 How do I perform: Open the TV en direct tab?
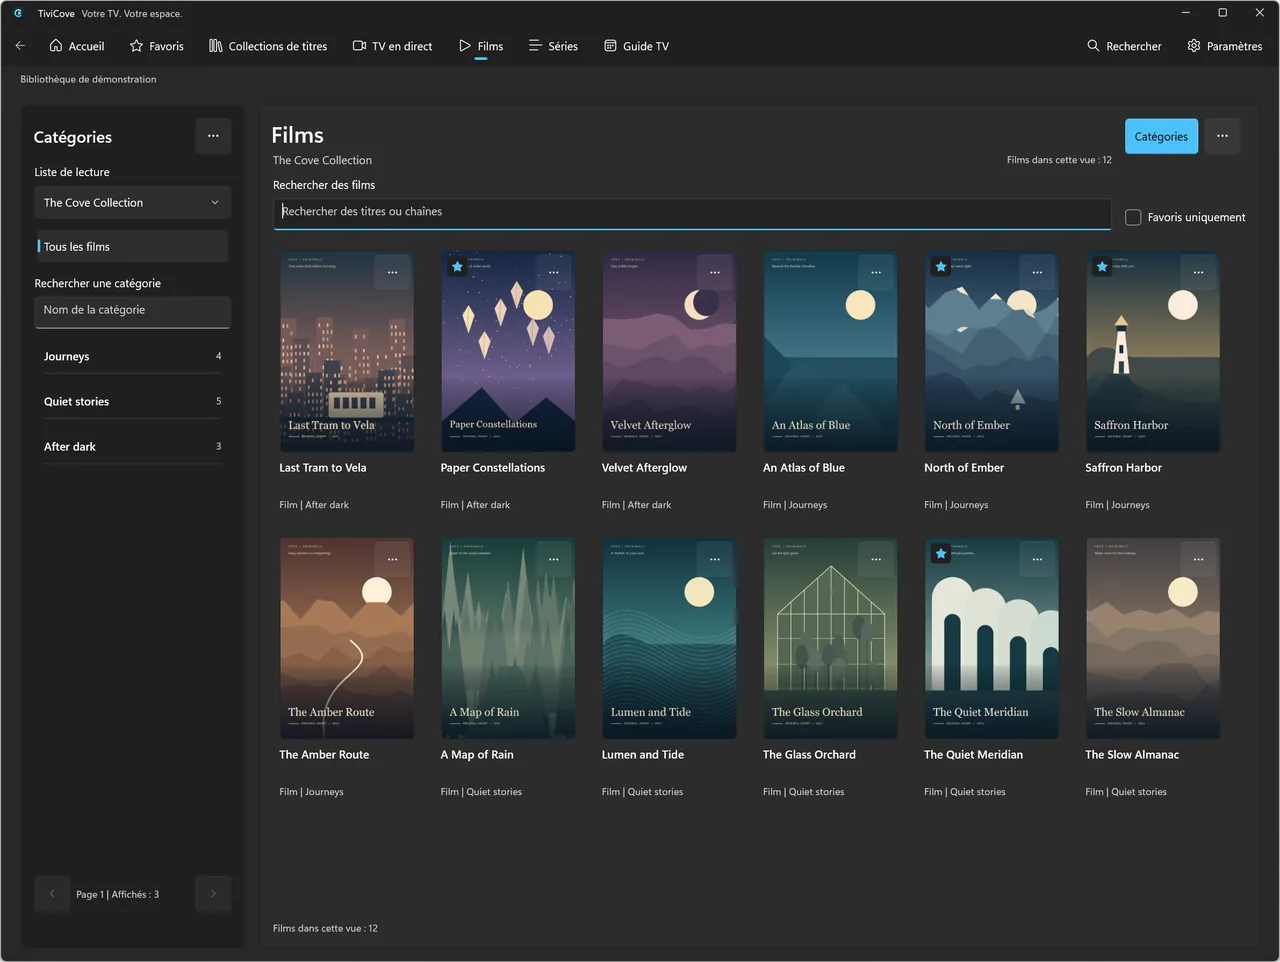coord(392,46)
